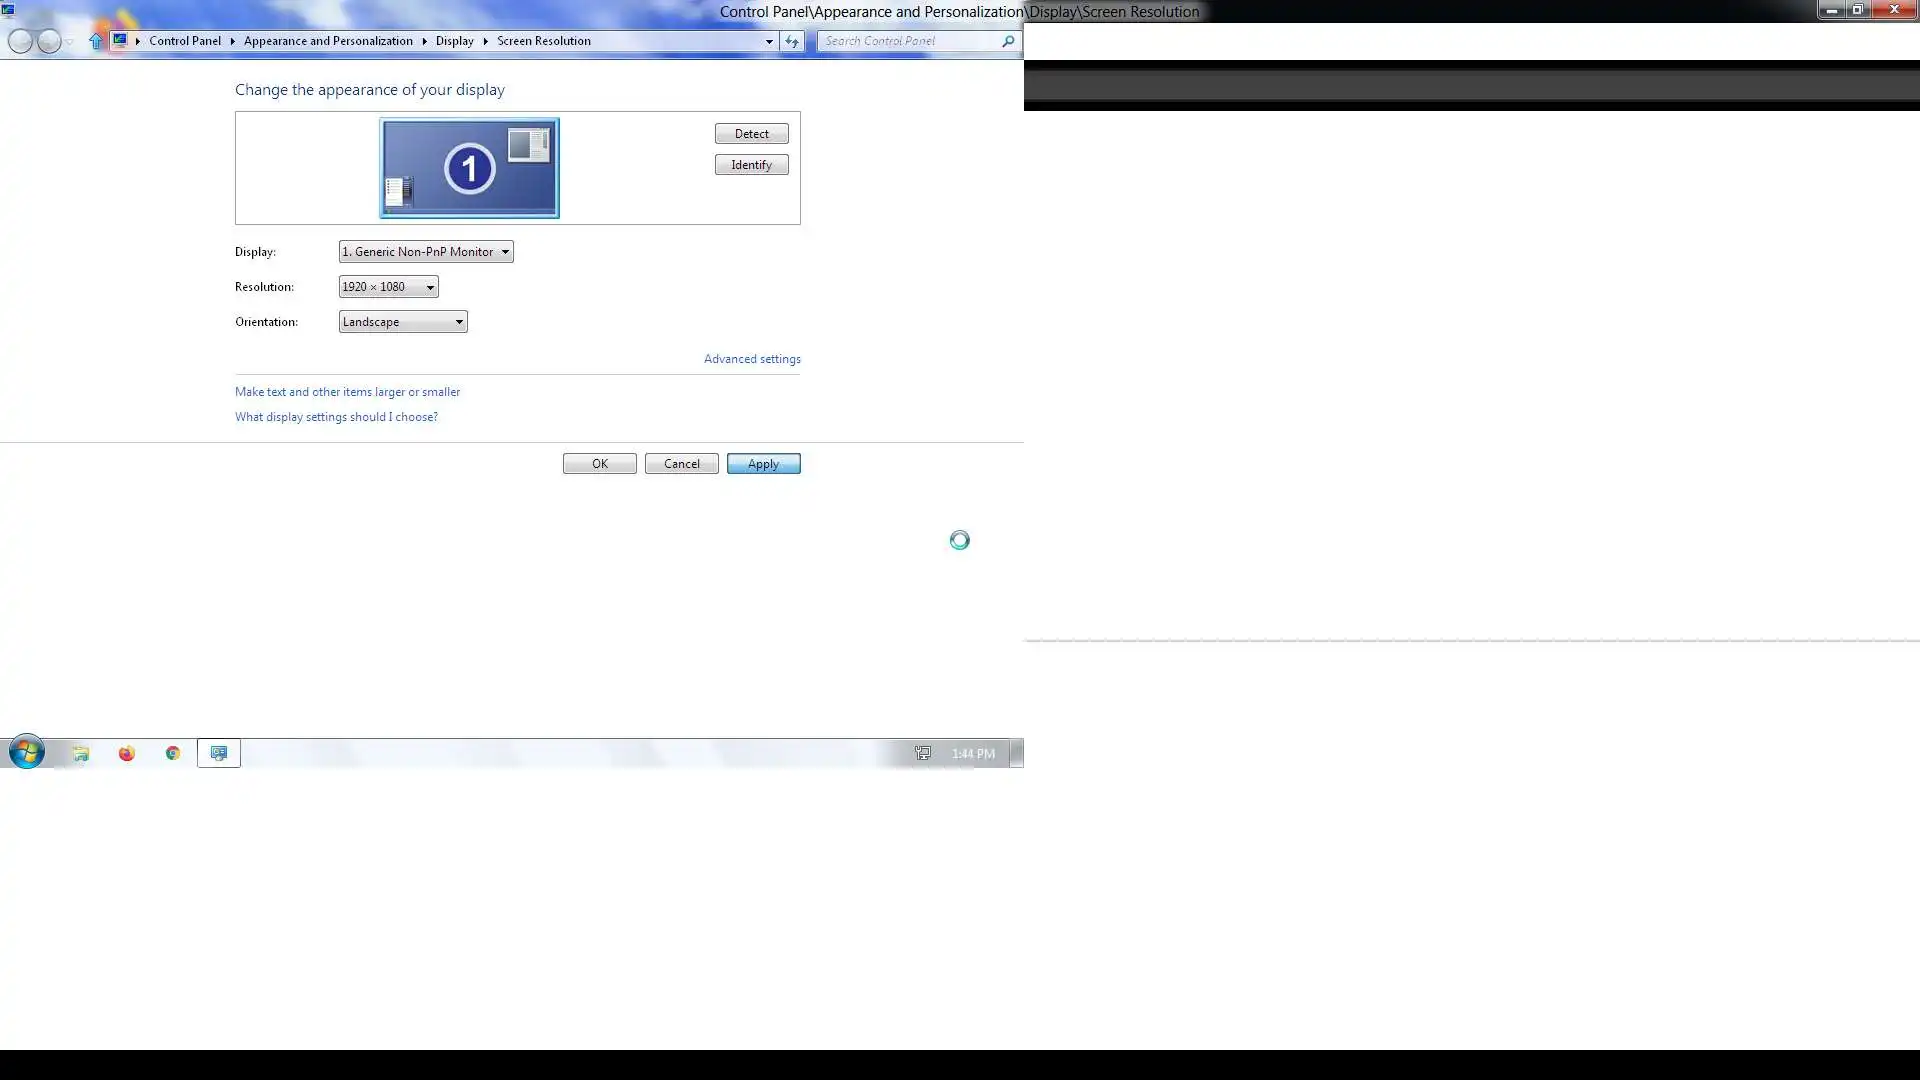1920x1080 pixels.
Task: Click the blue up-arrow icon beside address bar
Action: point(96,41)
